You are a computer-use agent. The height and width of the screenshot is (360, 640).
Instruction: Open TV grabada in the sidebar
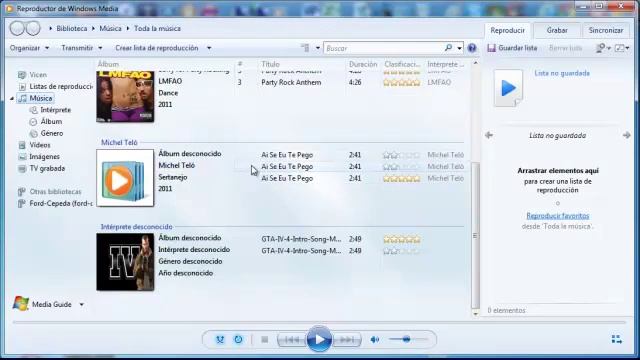coord(47,169)
